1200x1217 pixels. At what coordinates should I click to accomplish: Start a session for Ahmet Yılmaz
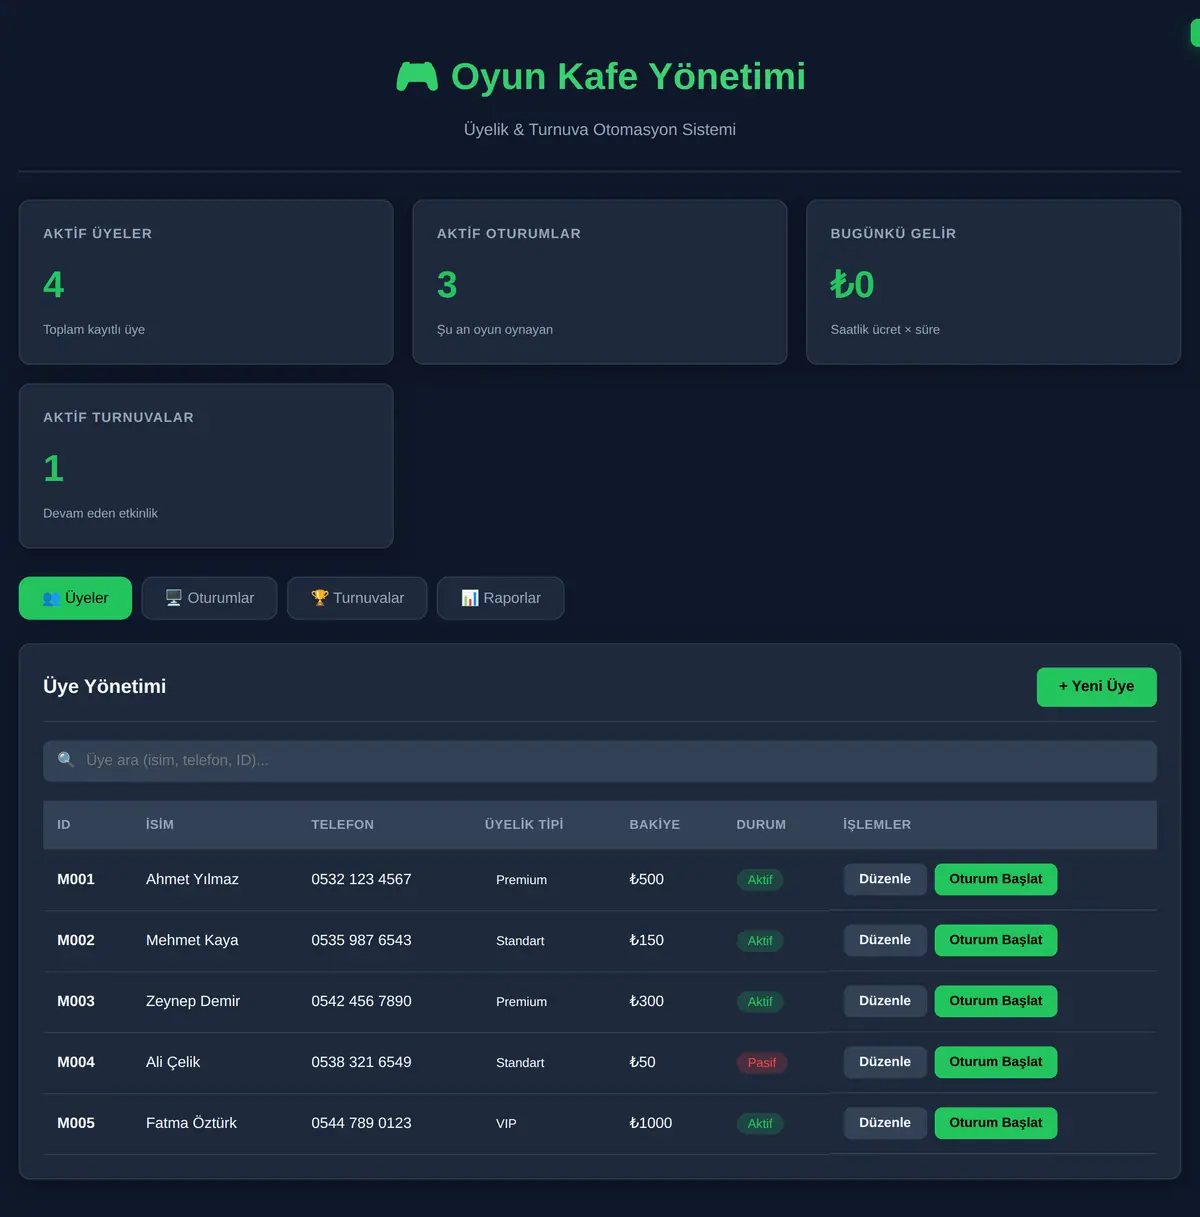click(996, 879)
